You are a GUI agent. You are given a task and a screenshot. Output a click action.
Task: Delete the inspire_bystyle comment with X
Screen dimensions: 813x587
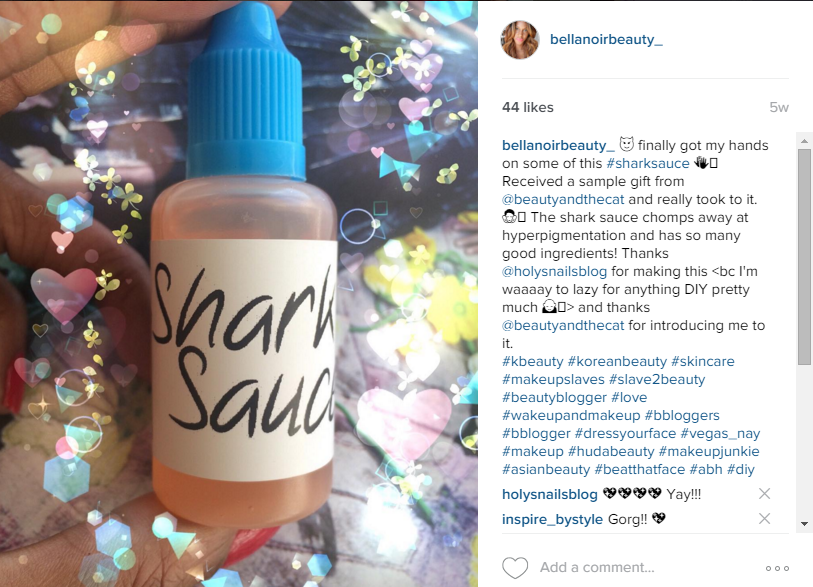tap(764, 519)
